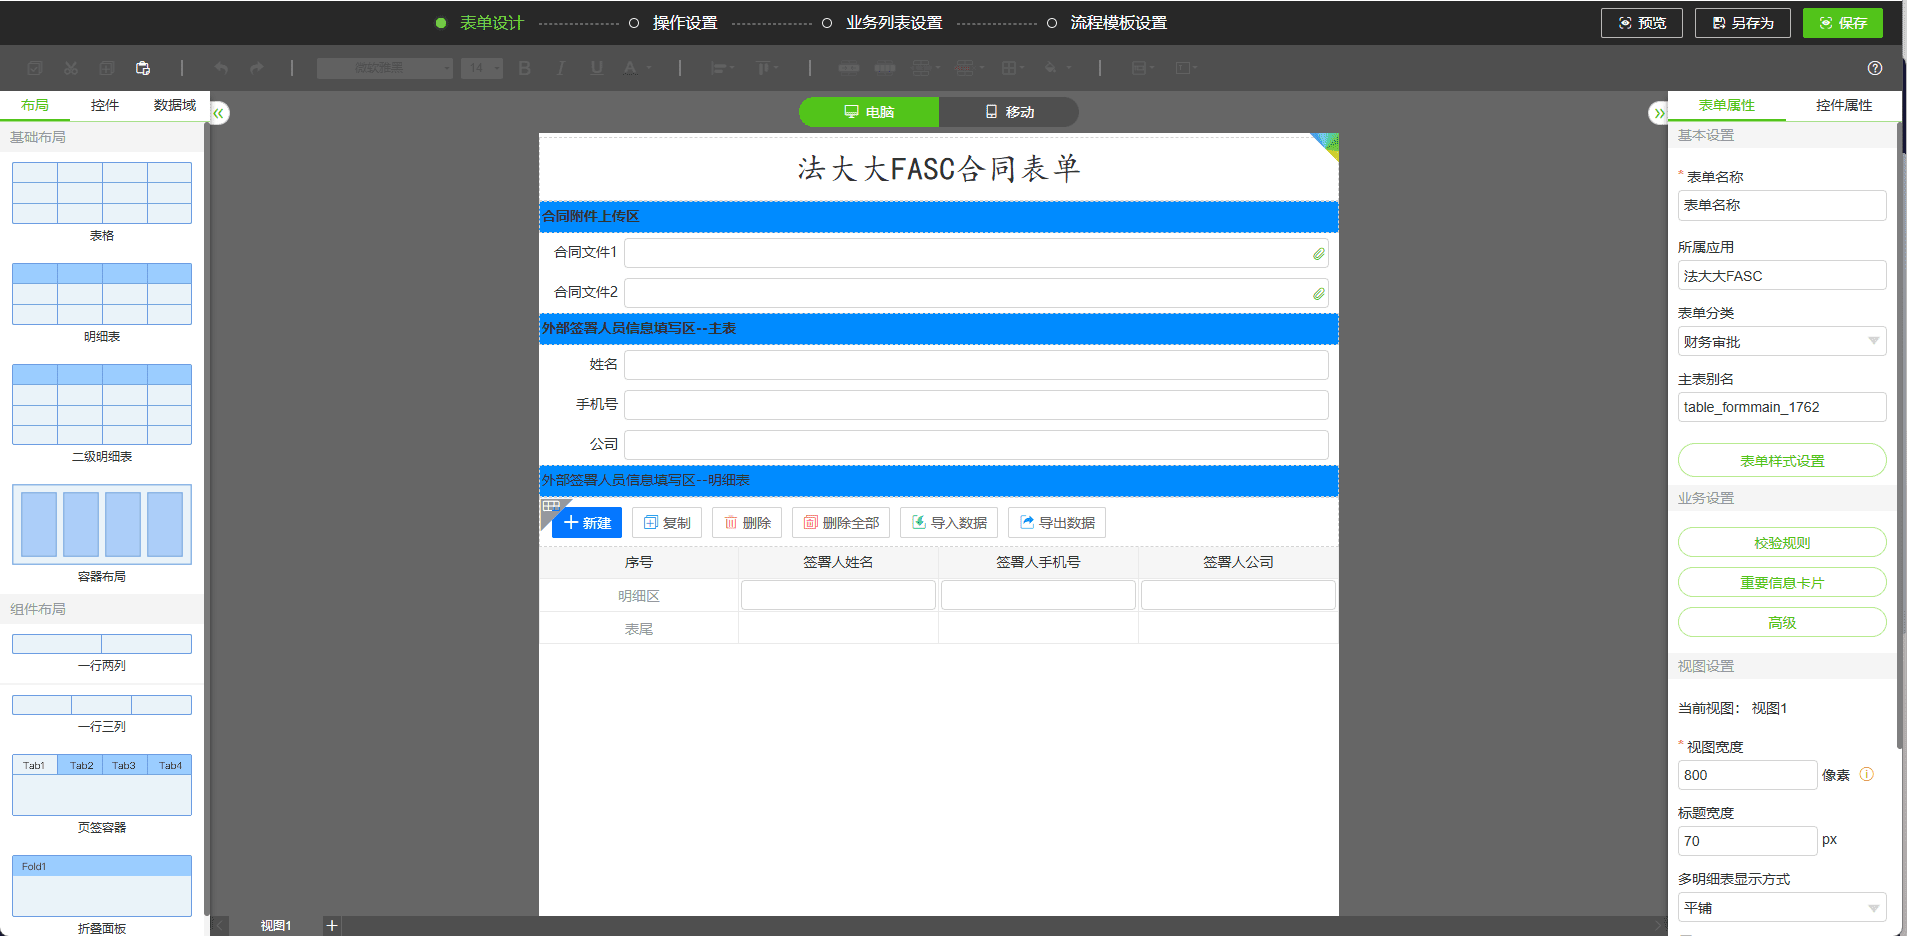Select the 表格 layout thumbnail

click(x=102, y=193)
